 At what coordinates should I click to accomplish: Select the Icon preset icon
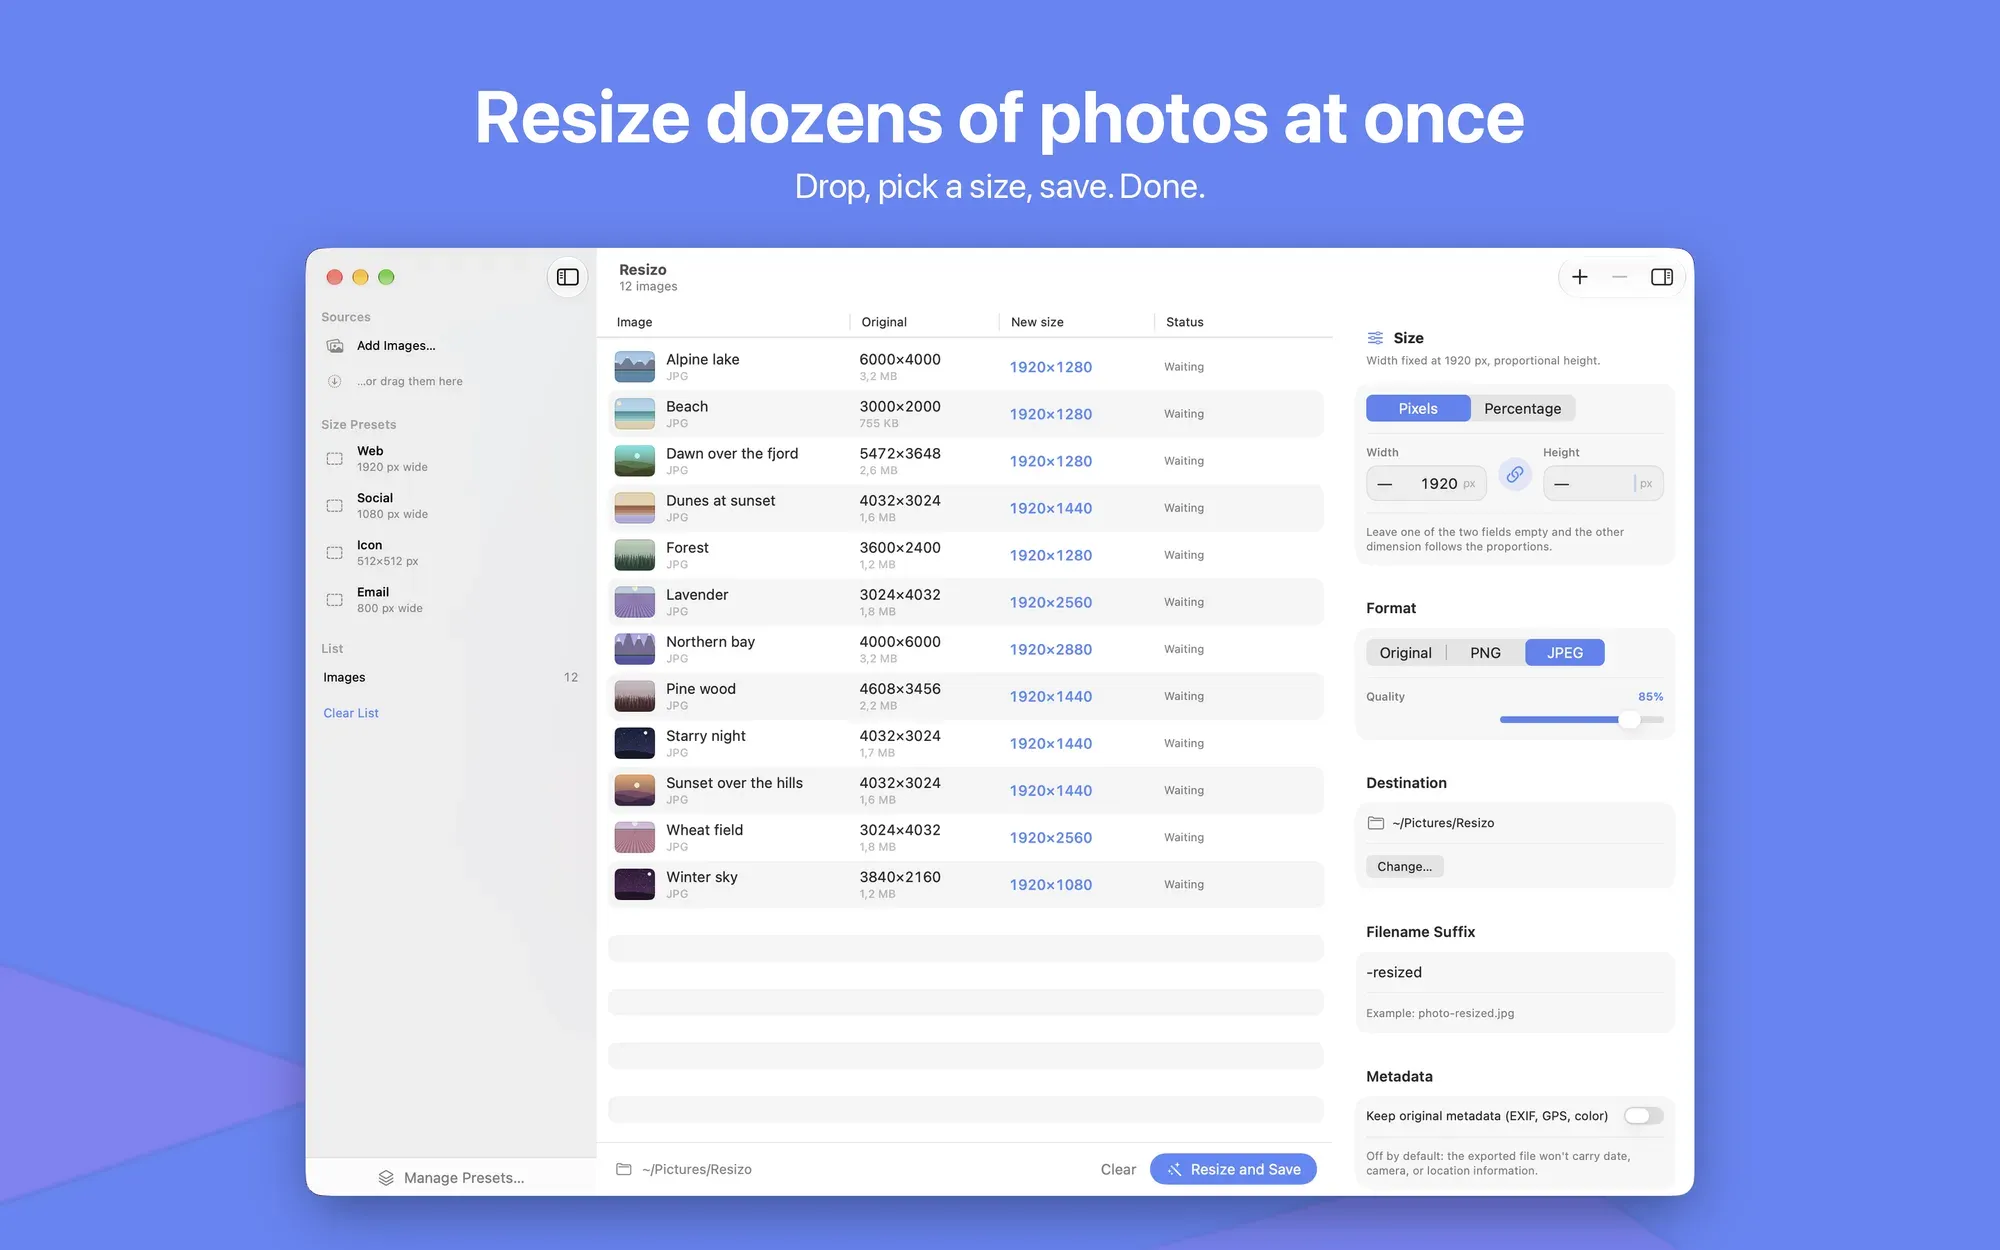335,553
